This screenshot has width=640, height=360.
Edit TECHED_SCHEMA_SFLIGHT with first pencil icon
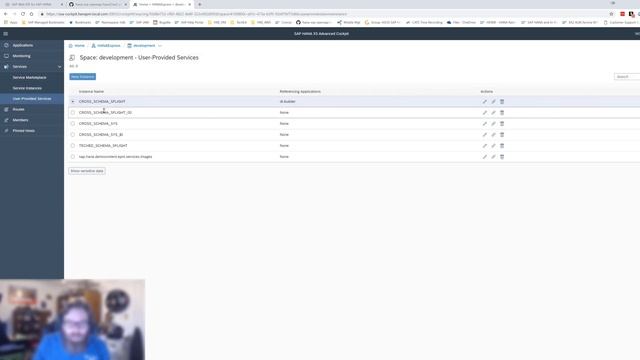[484, 146]
